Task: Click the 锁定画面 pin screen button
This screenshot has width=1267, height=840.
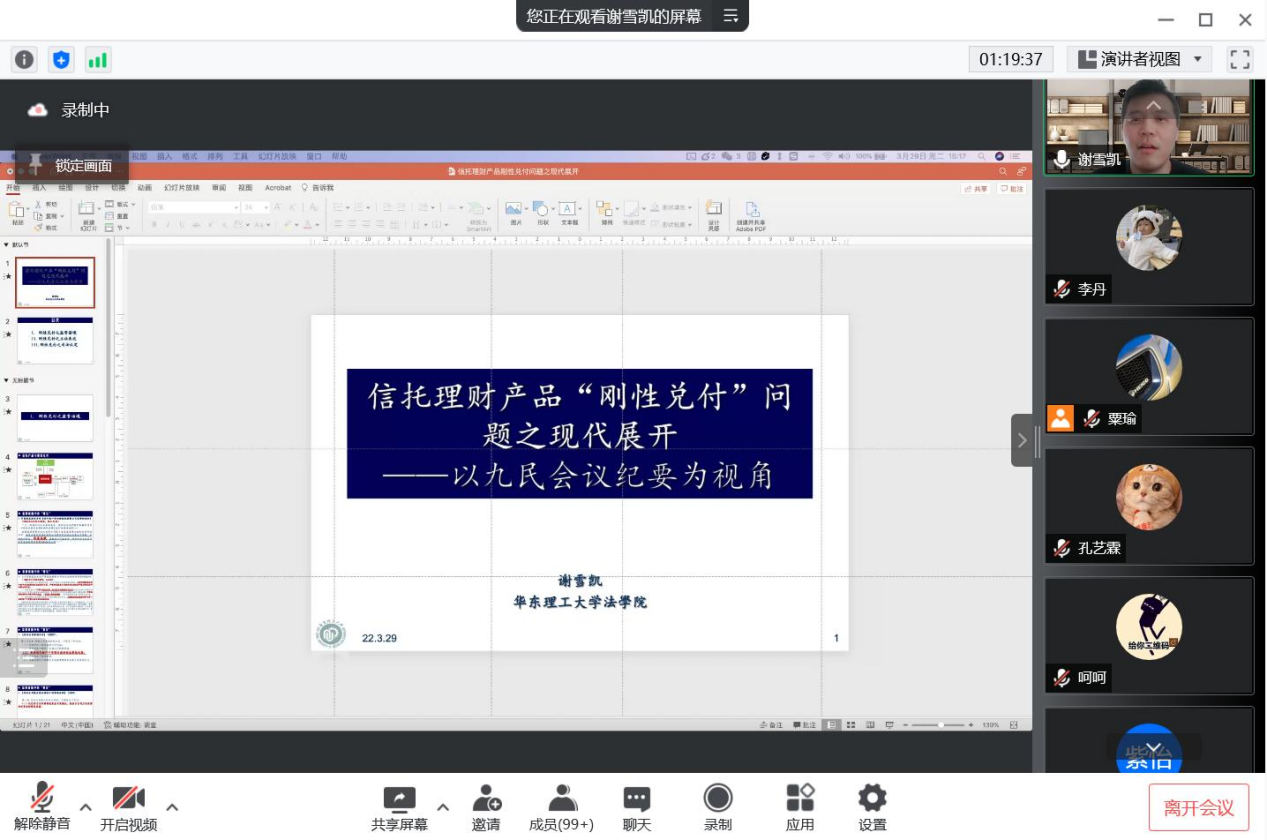Action: (x=70, y=165)
